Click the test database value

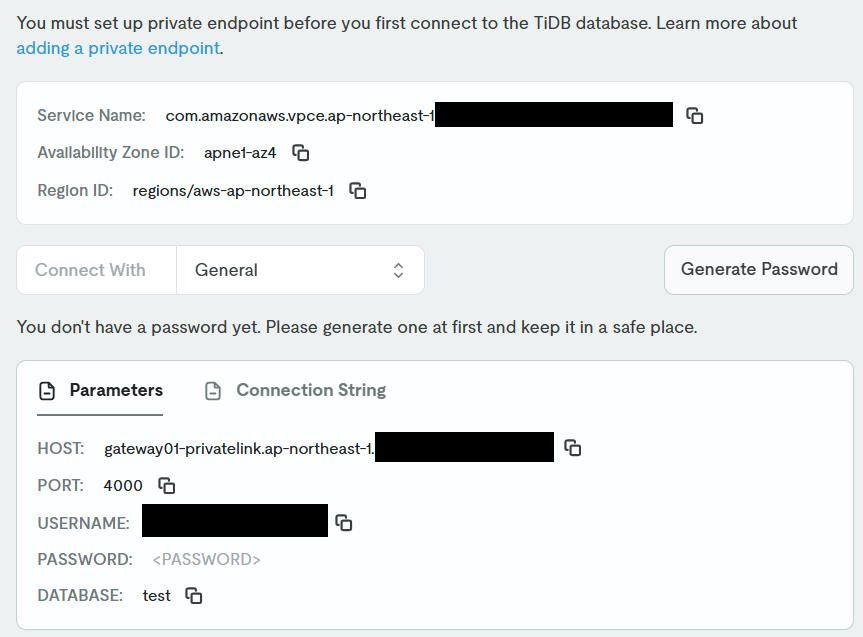157,595
